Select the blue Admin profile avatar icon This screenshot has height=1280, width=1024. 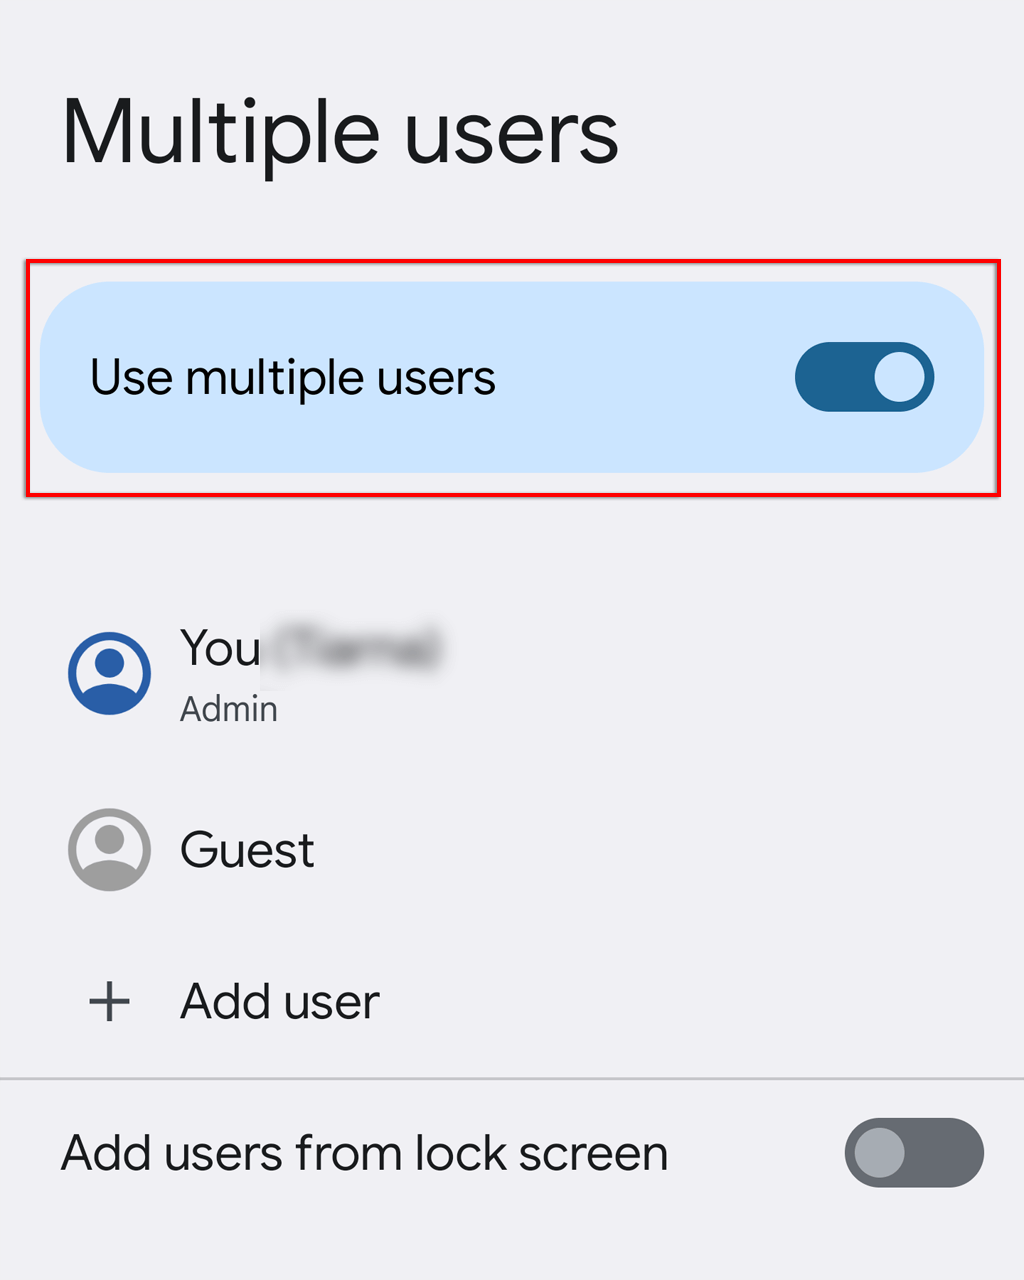point(109,673)
